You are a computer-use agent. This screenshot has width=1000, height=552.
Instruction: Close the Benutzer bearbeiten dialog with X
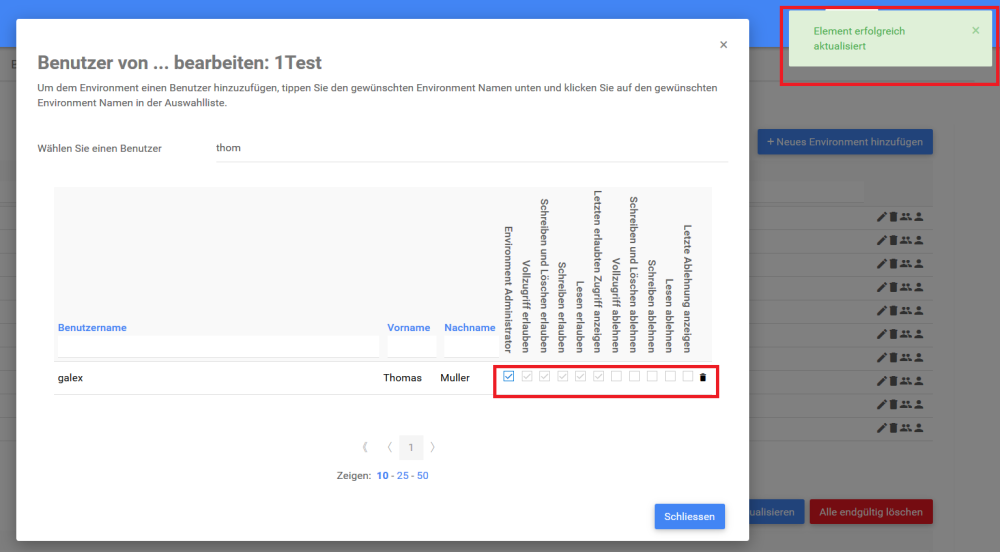(723, 45)
